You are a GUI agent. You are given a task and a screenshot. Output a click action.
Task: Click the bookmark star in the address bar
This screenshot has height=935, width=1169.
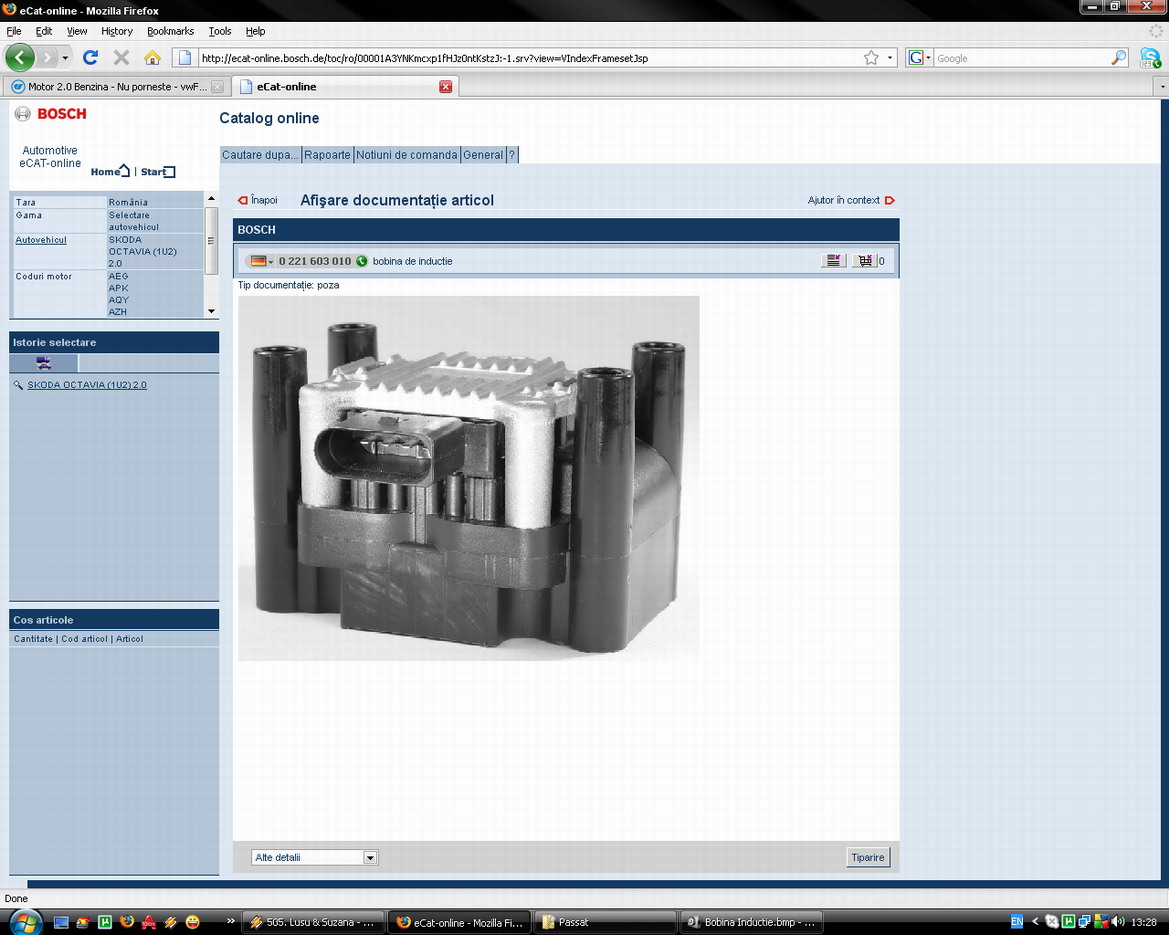(x=871, y=58)
